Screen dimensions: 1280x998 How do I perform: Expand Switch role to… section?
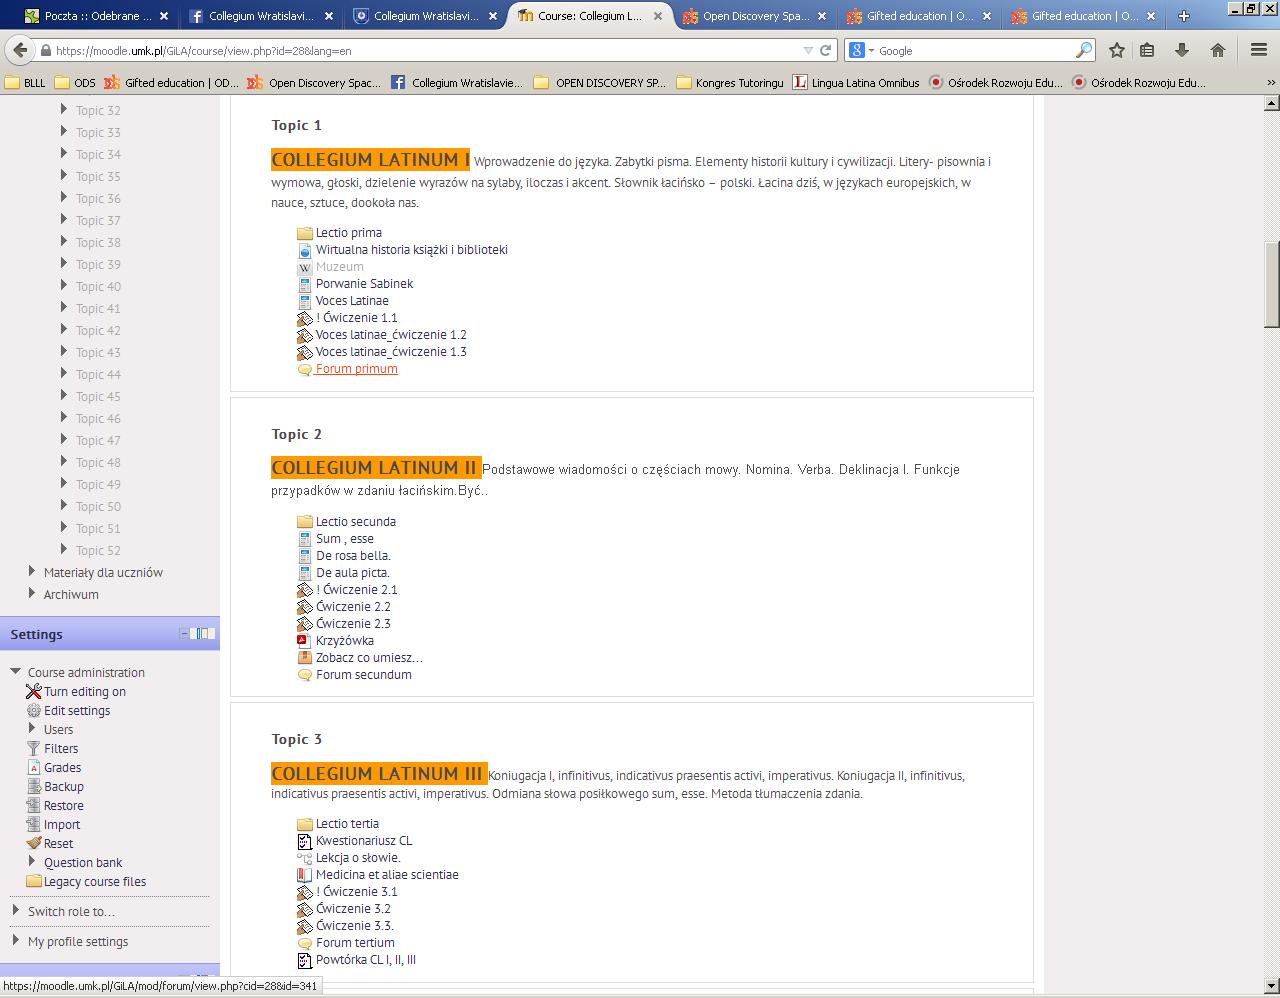pyautogui.click(x=16, y=911)
